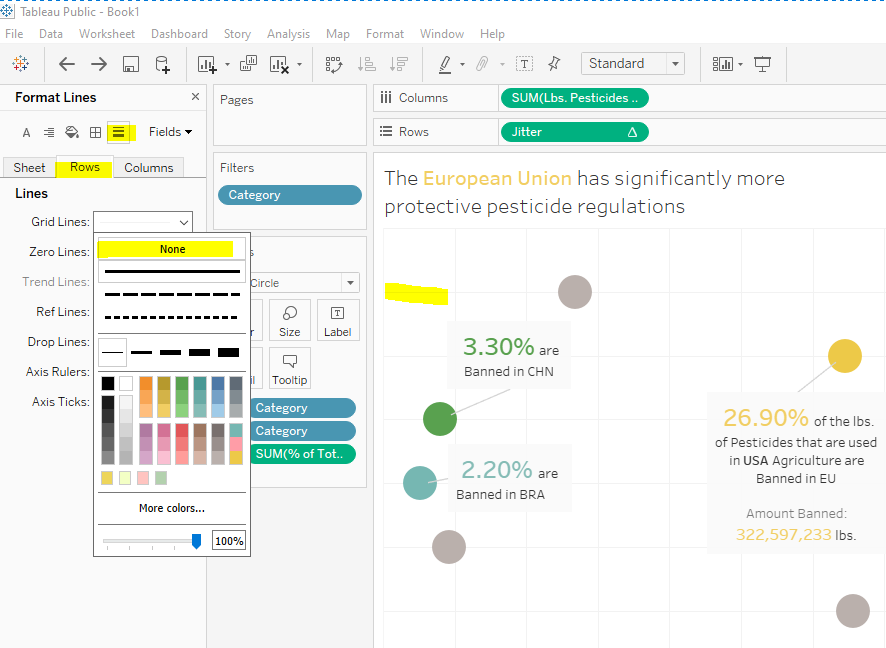Image resolution: width=886 pixels, height=648 pixels.
Task: Select the Alignment format icon
Action: 49,132
